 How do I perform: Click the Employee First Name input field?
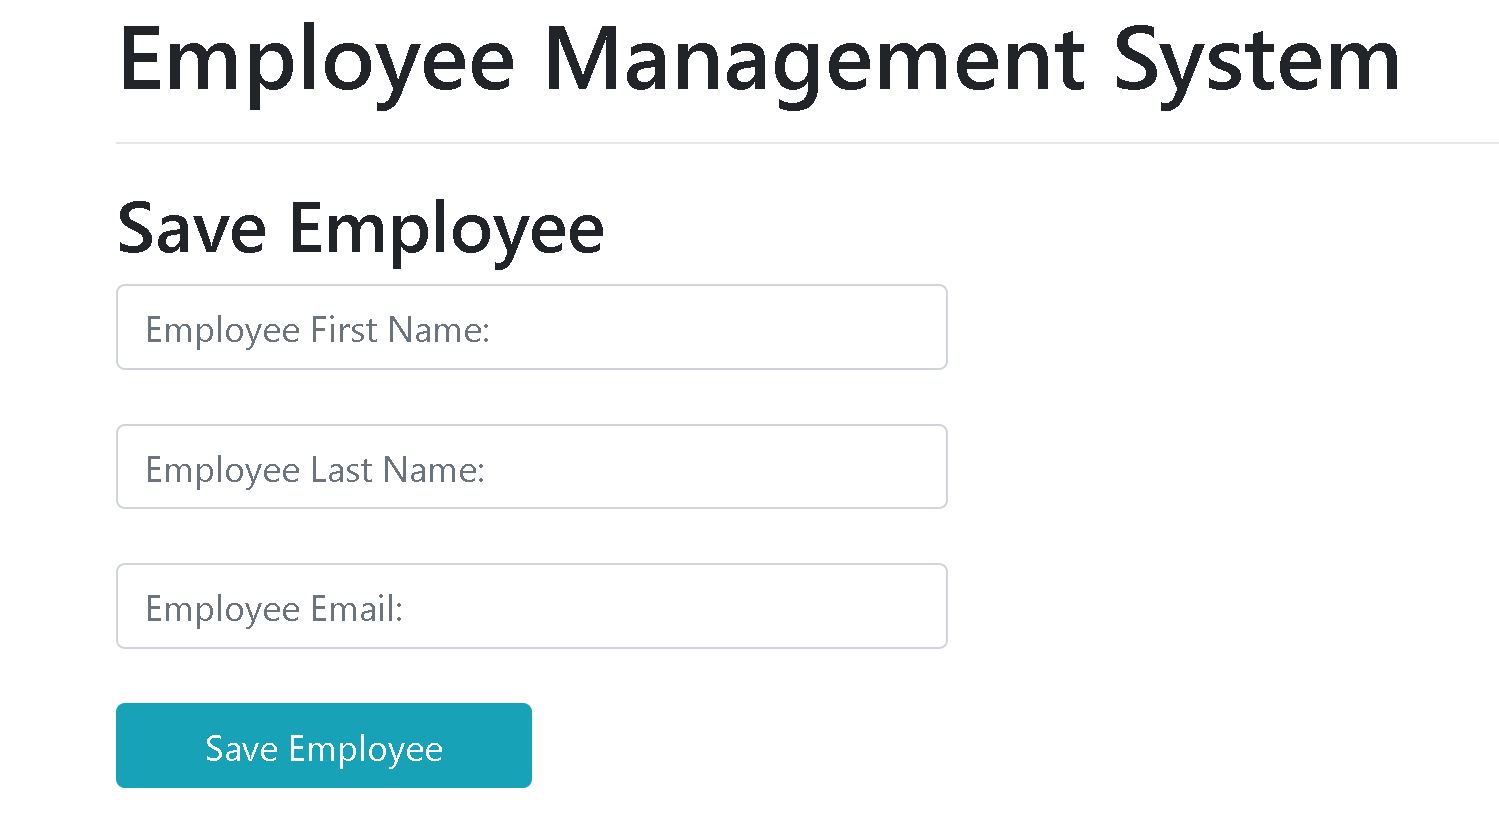coord(530,327)
